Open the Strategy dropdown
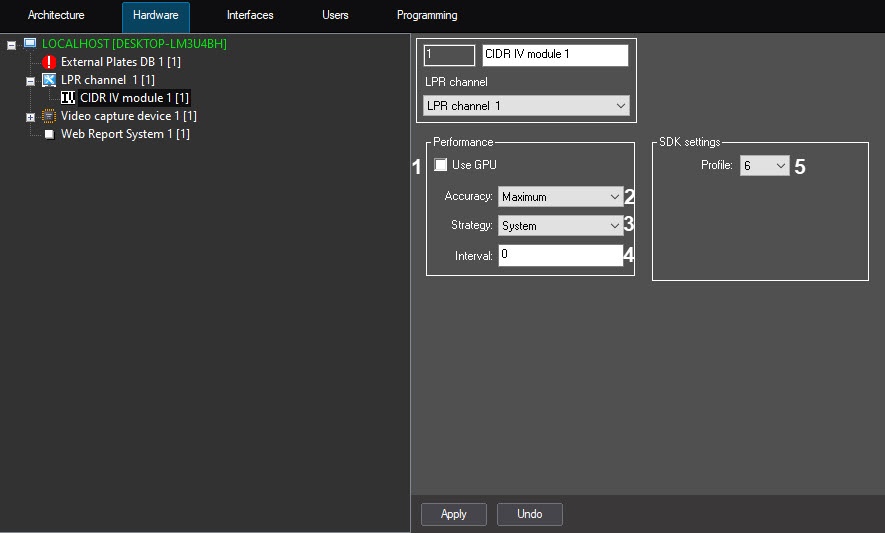The image size is (885, 533). click(x=560, y=226)
